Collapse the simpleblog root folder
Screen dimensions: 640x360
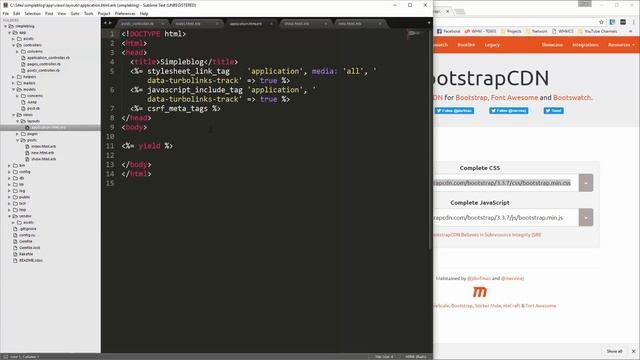point(6,26)
